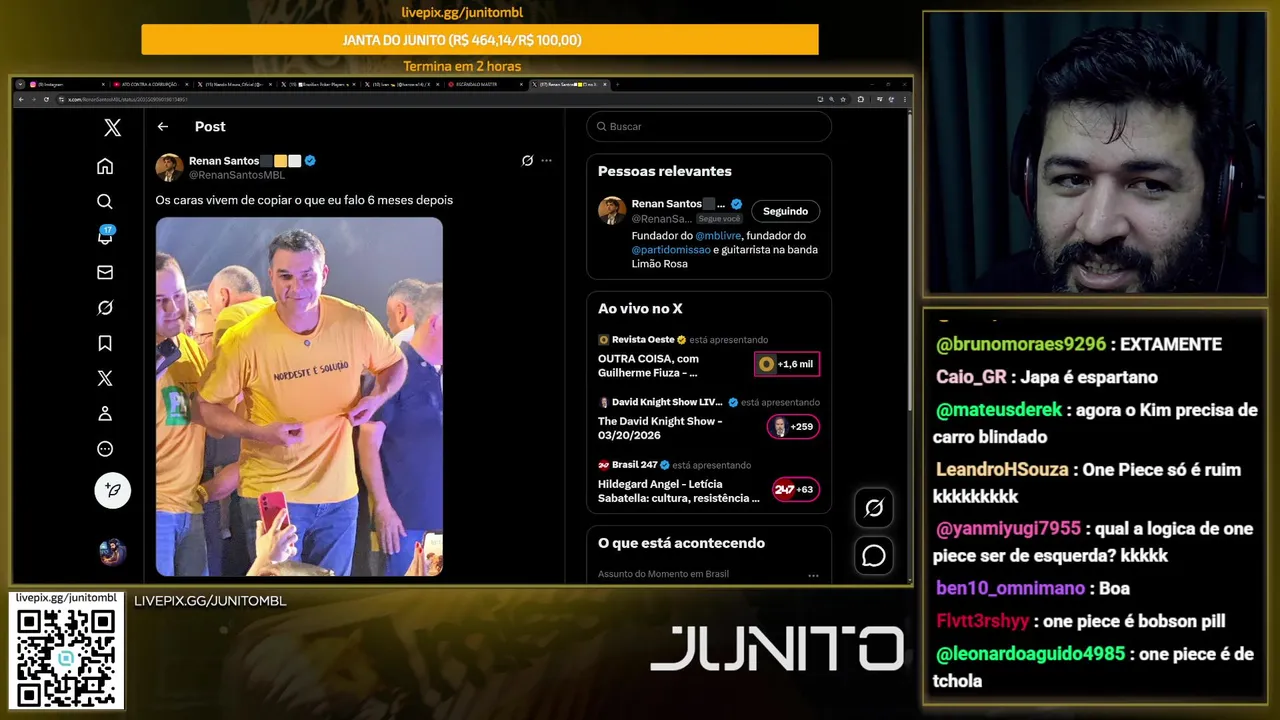This screenshot has height=720, width=1280.
Task: Go to Home via the house icon
Action: tap(105, 166)
